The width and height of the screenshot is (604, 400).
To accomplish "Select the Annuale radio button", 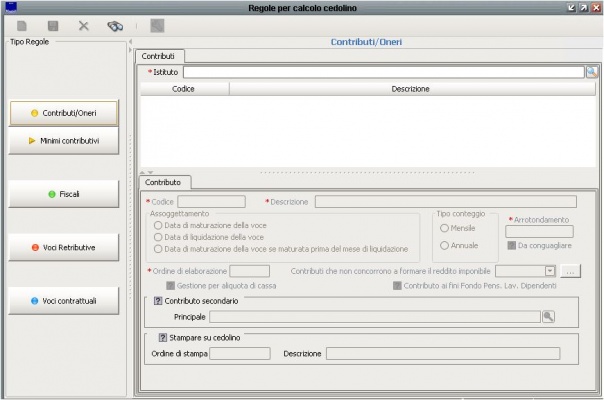I will [x=444, y=245].
